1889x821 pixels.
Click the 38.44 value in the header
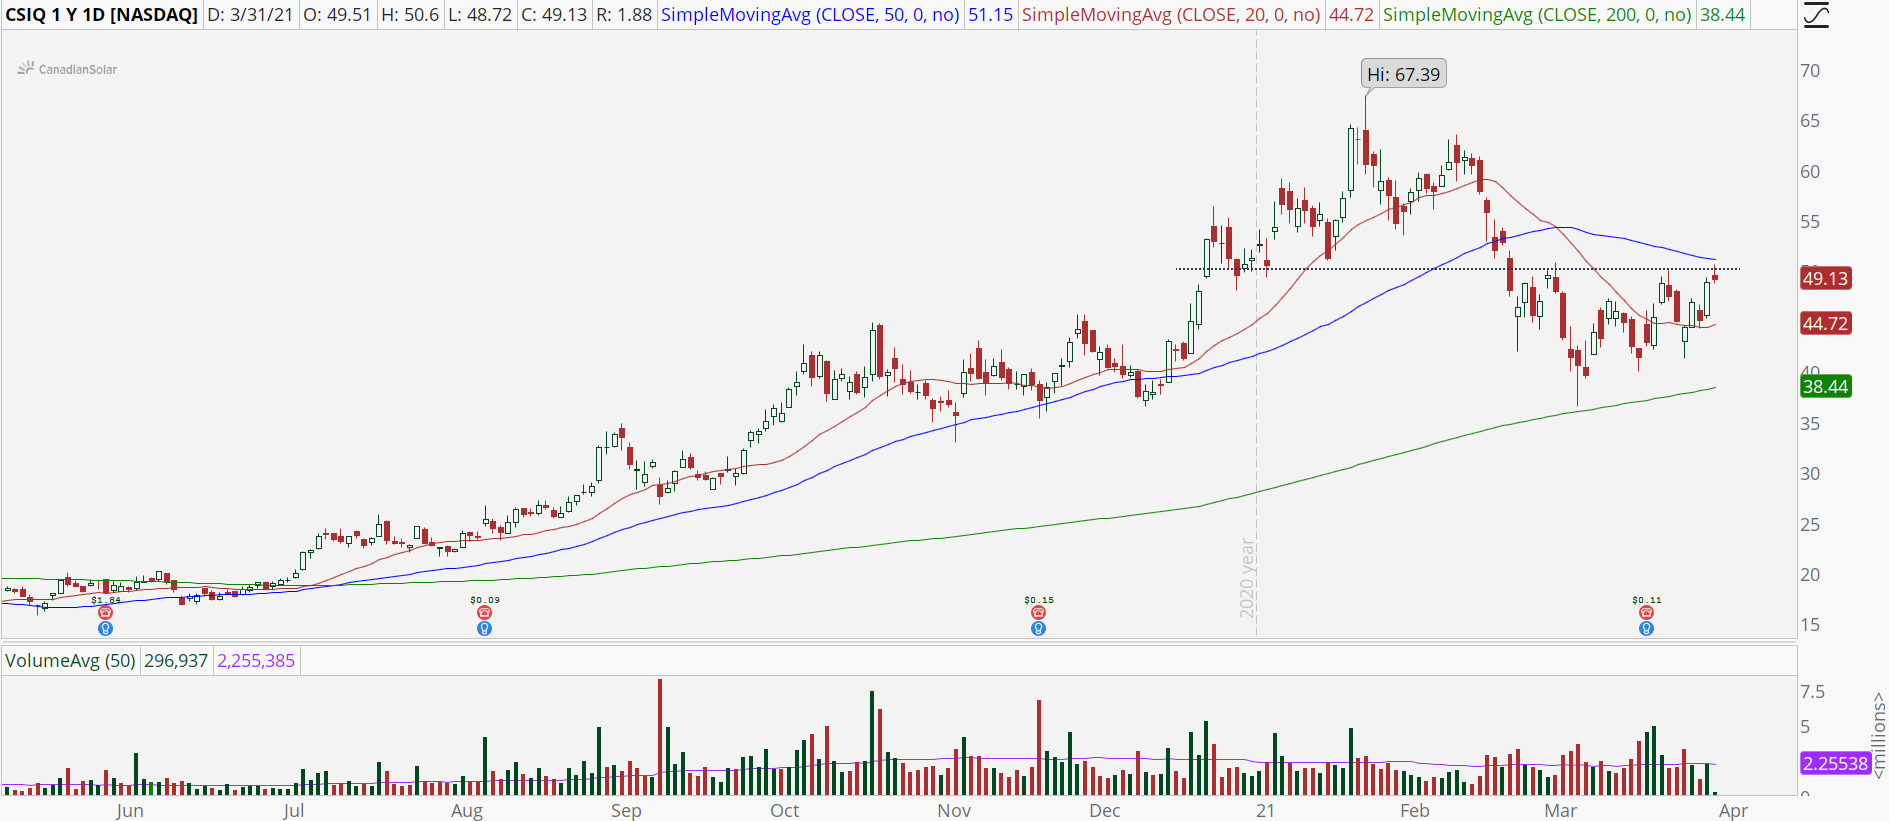click(x=1722, y=15)
